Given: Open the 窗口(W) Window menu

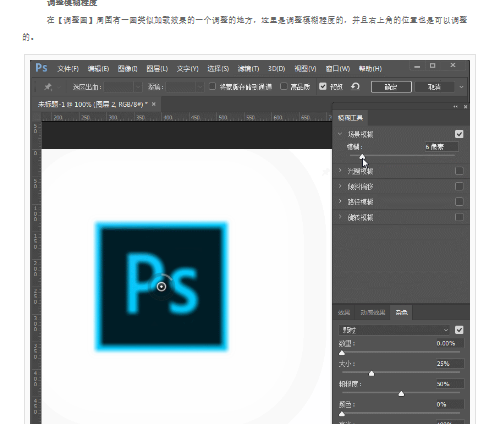Looking at the screenshot, I should click(x=338, y=69).
